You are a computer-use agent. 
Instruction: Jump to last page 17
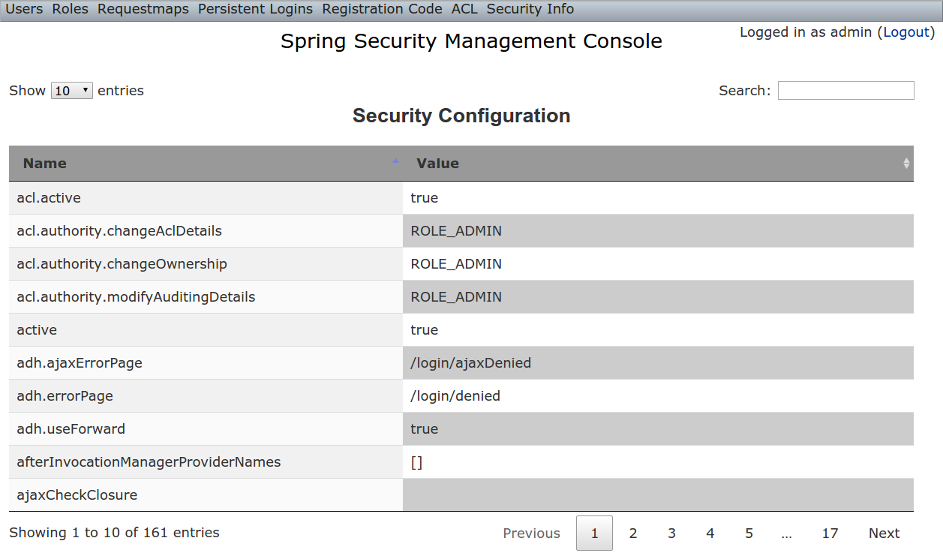point(830,533)
